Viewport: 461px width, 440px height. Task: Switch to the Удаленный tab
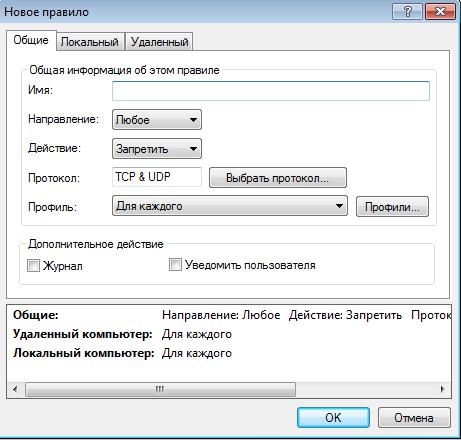click(159, 42)
